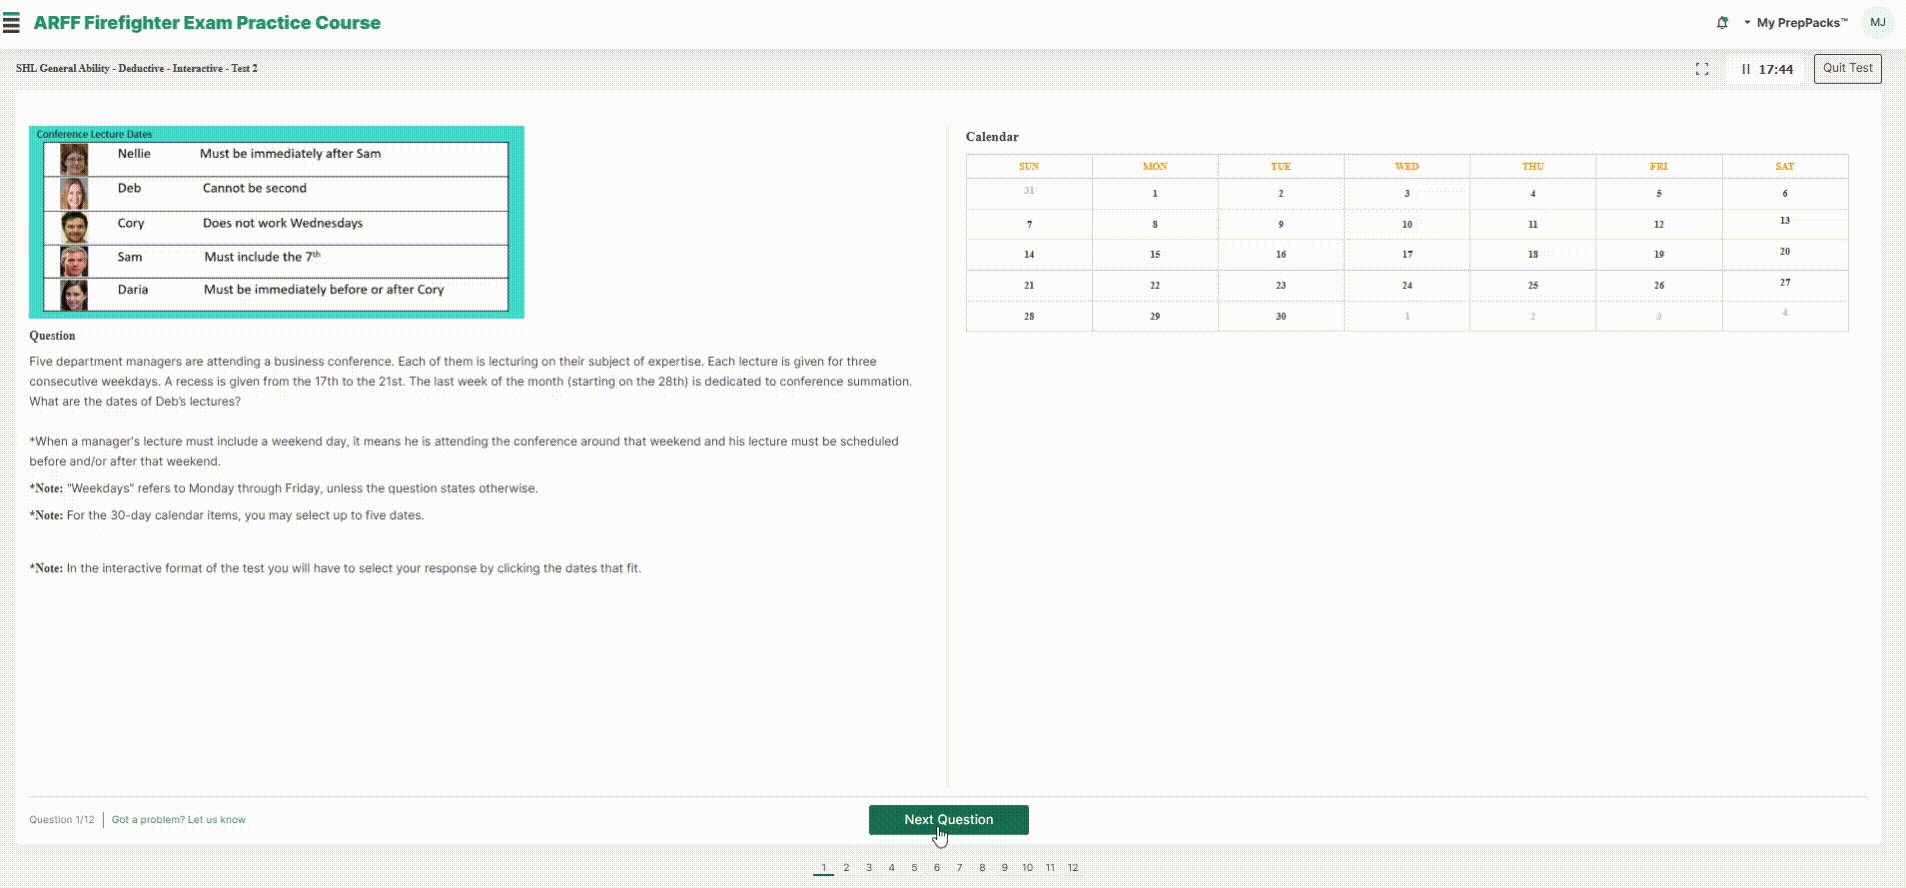Open 'Got a problem? Let us know' link
The width and height of the screenshot is (1906, 888).
(178, 820)
